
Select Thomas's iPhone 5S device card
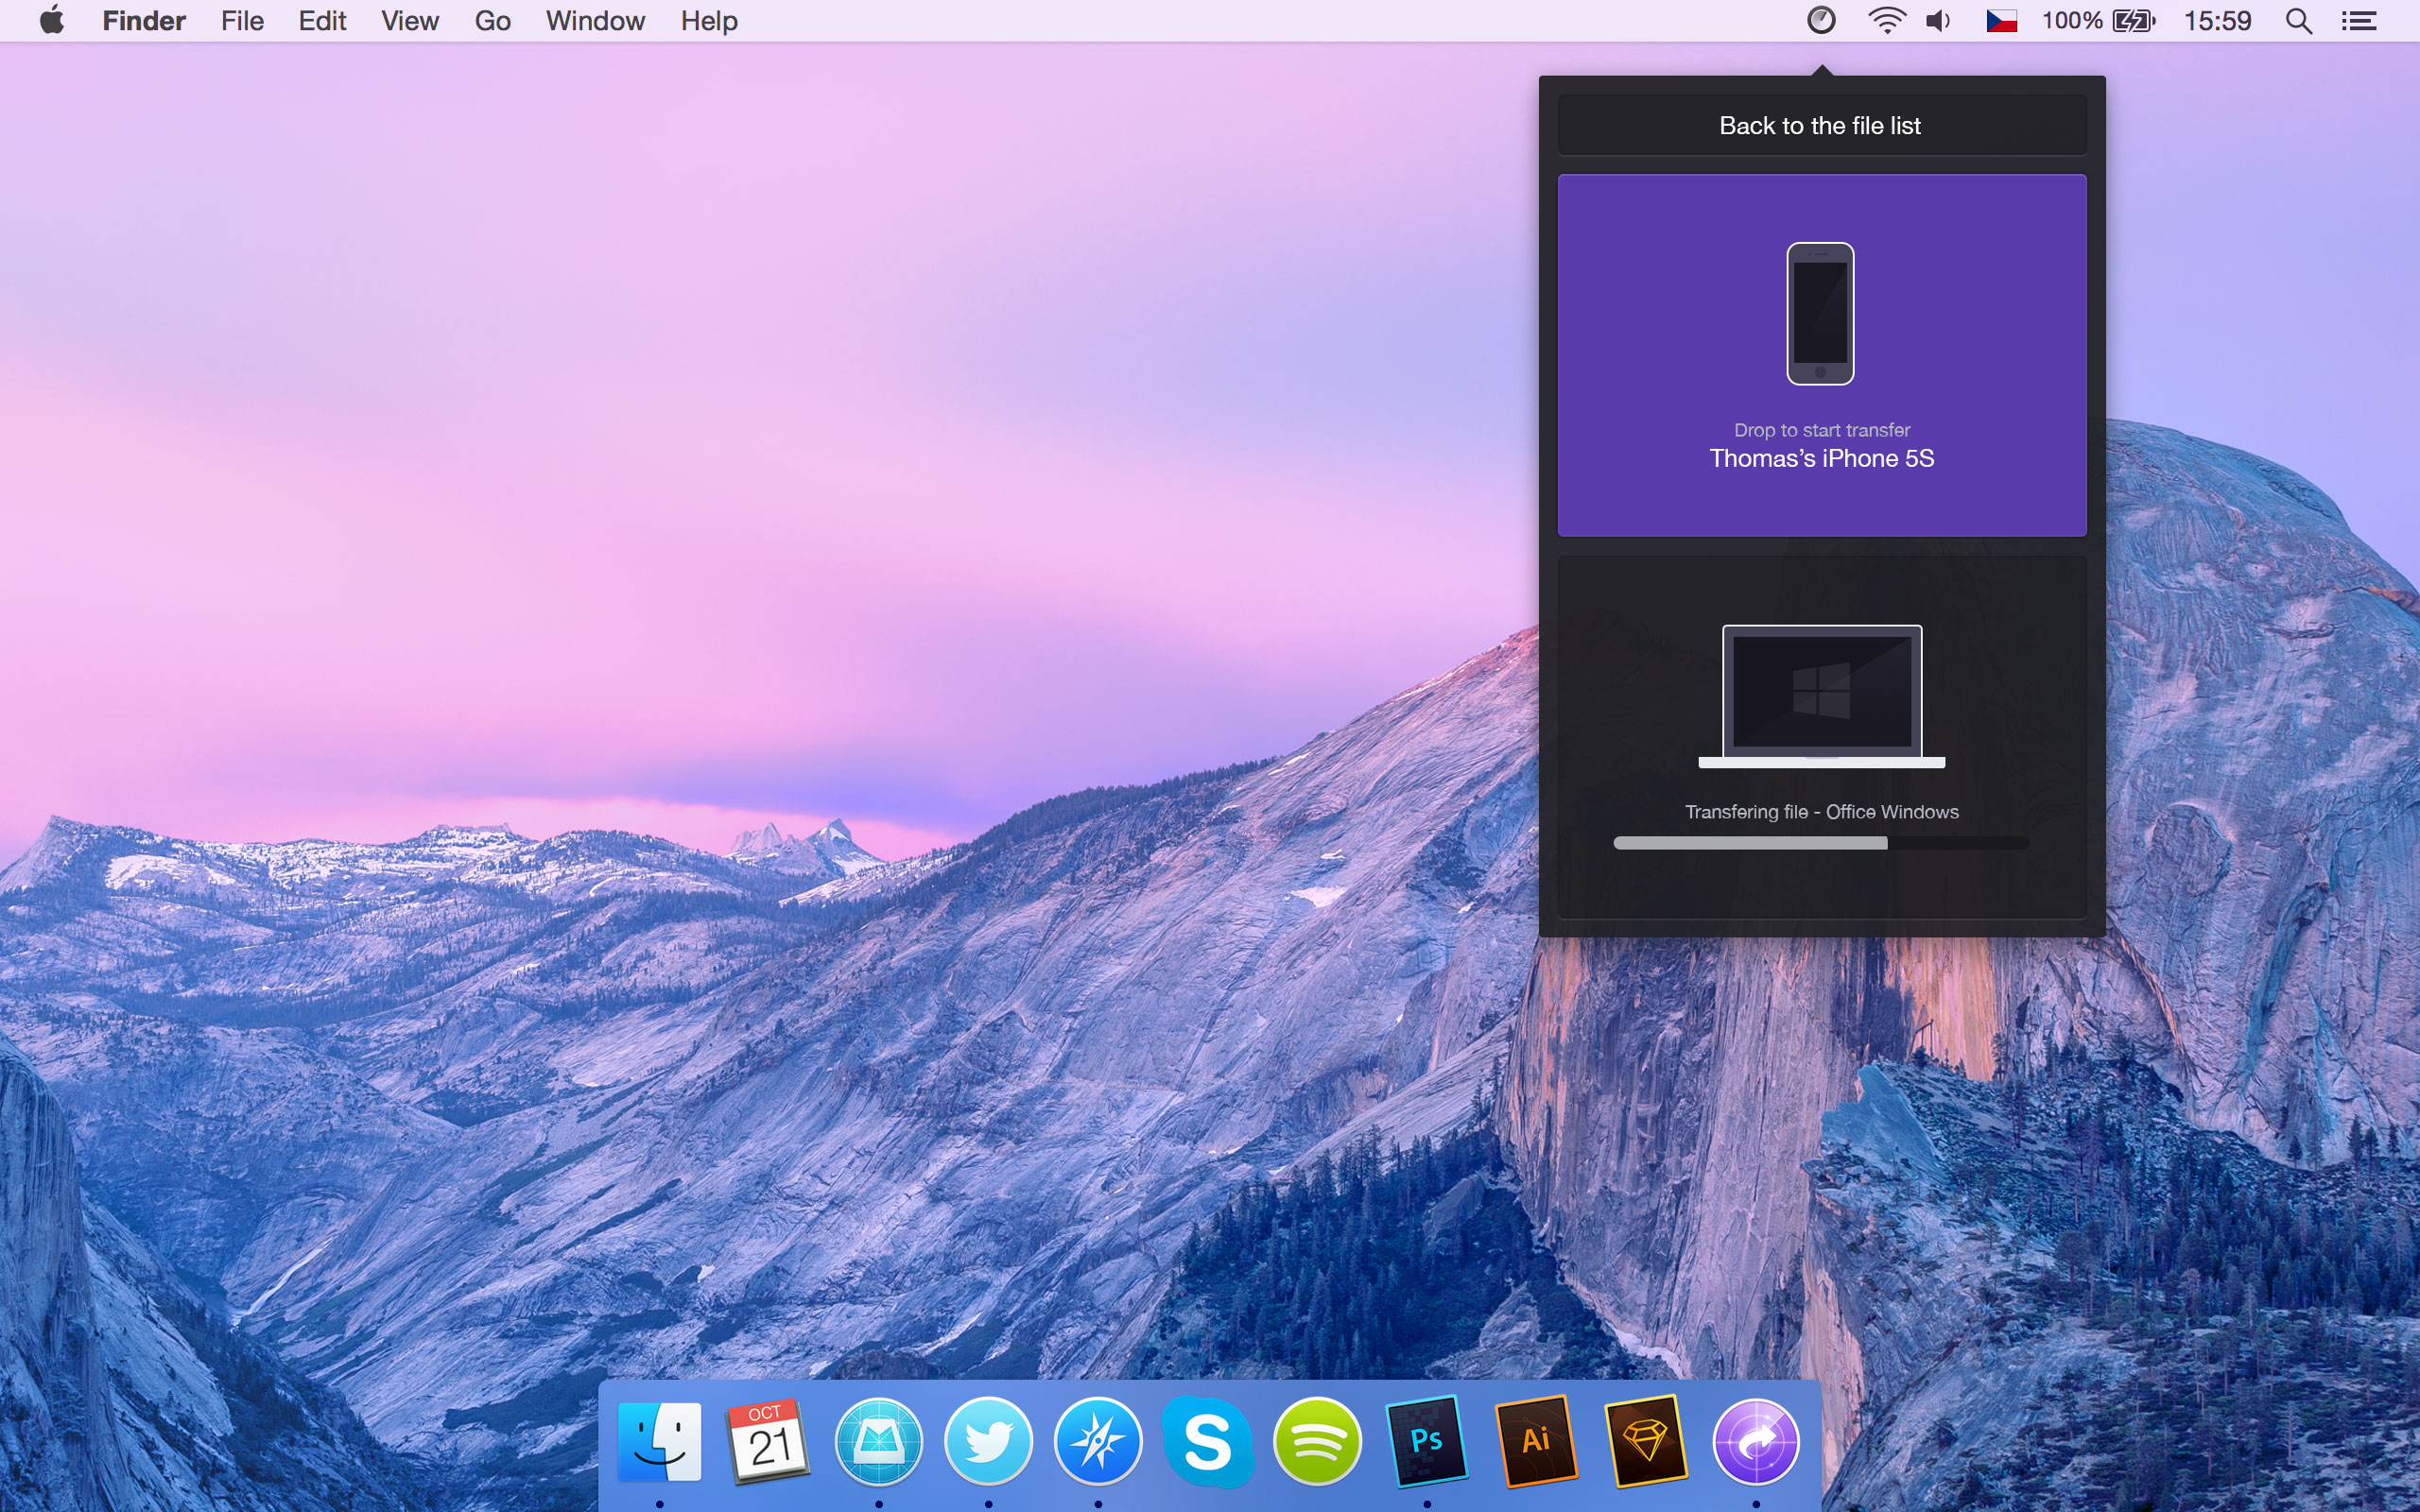1821,355
